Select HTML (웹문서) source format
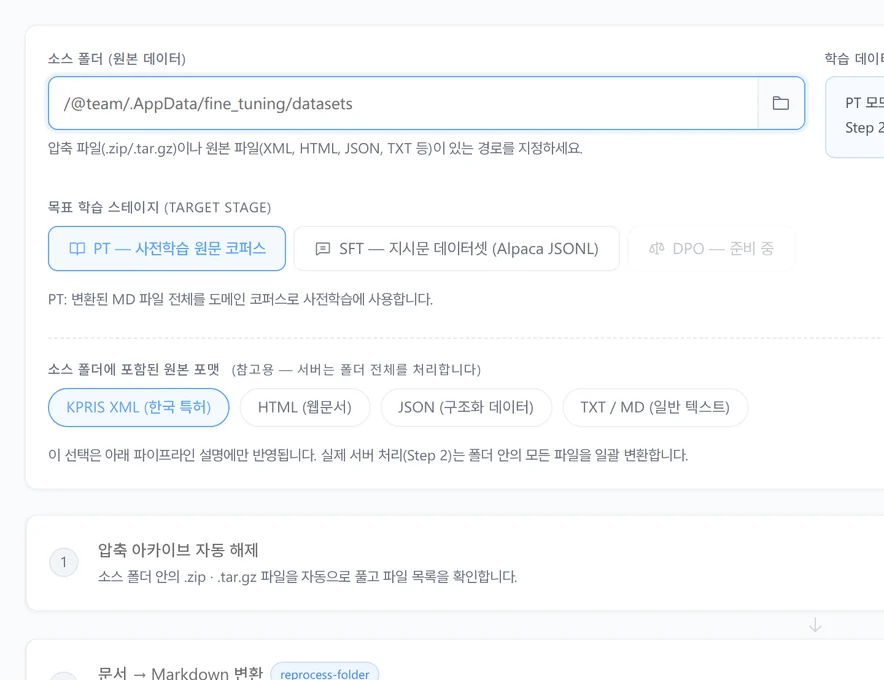Screen dimensions: 884x680 (304, 407)
